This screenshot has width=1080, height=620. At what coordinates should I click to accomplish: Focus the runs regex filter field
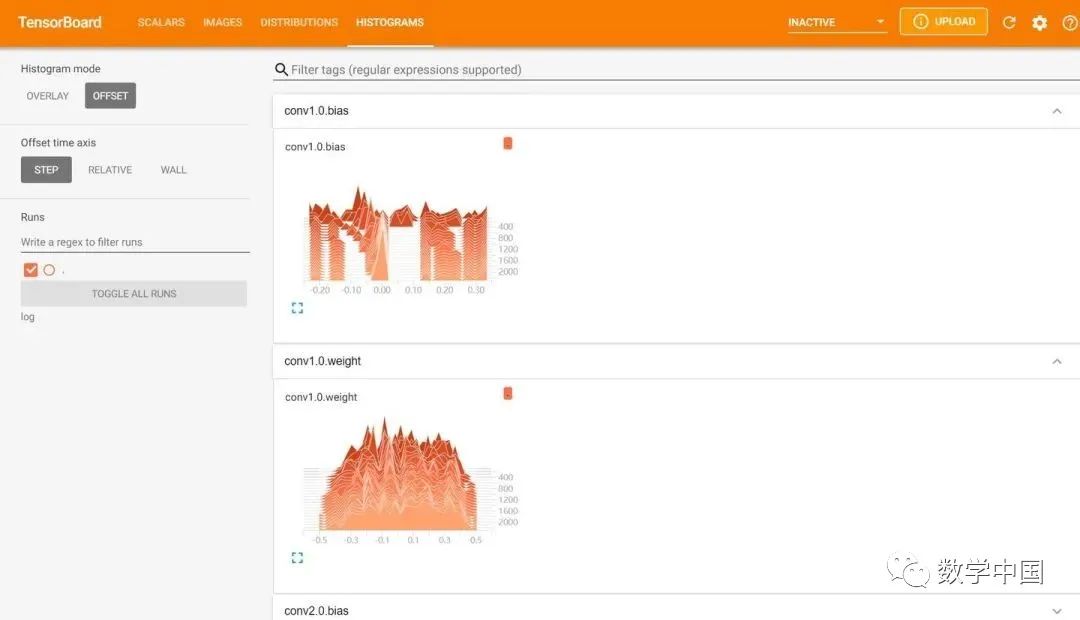(135, 242)
